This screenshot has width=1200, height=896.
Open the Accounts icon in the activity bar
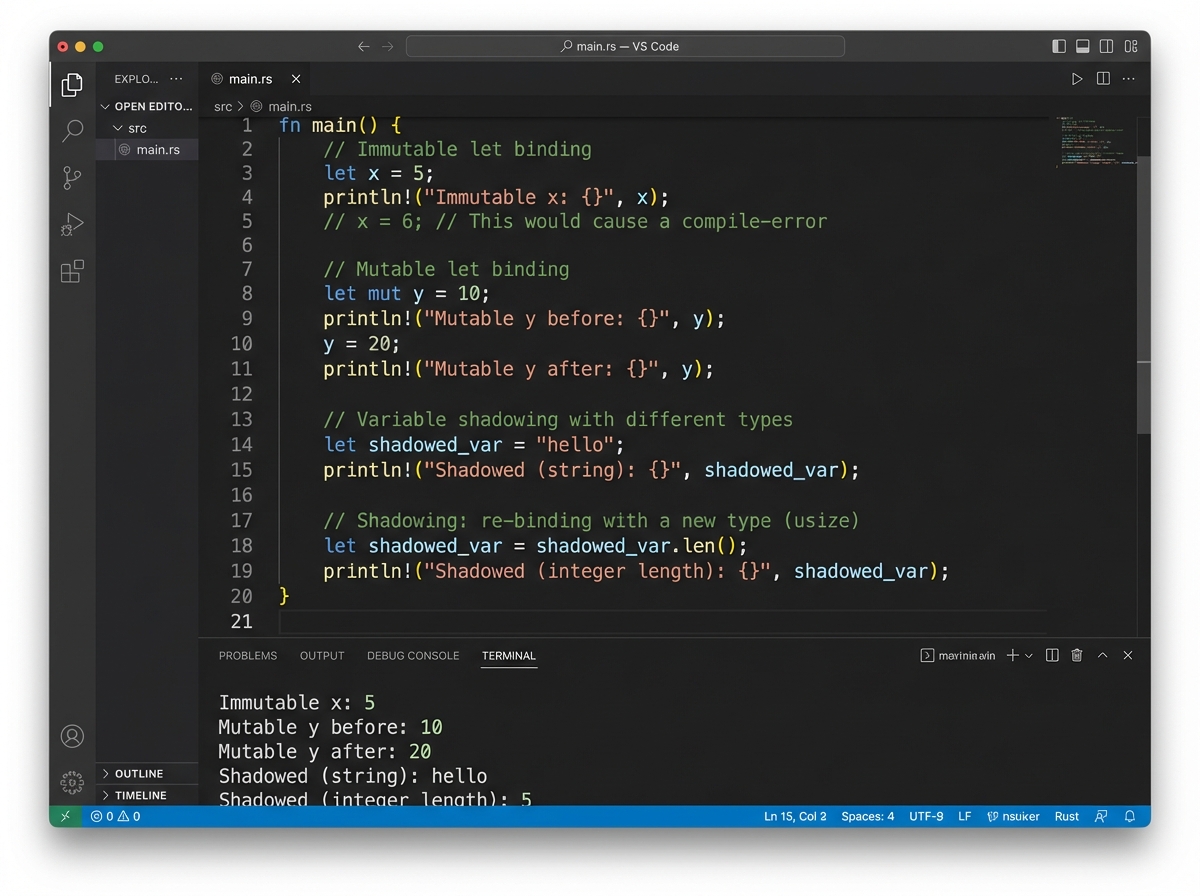click(x=71, y=736)
